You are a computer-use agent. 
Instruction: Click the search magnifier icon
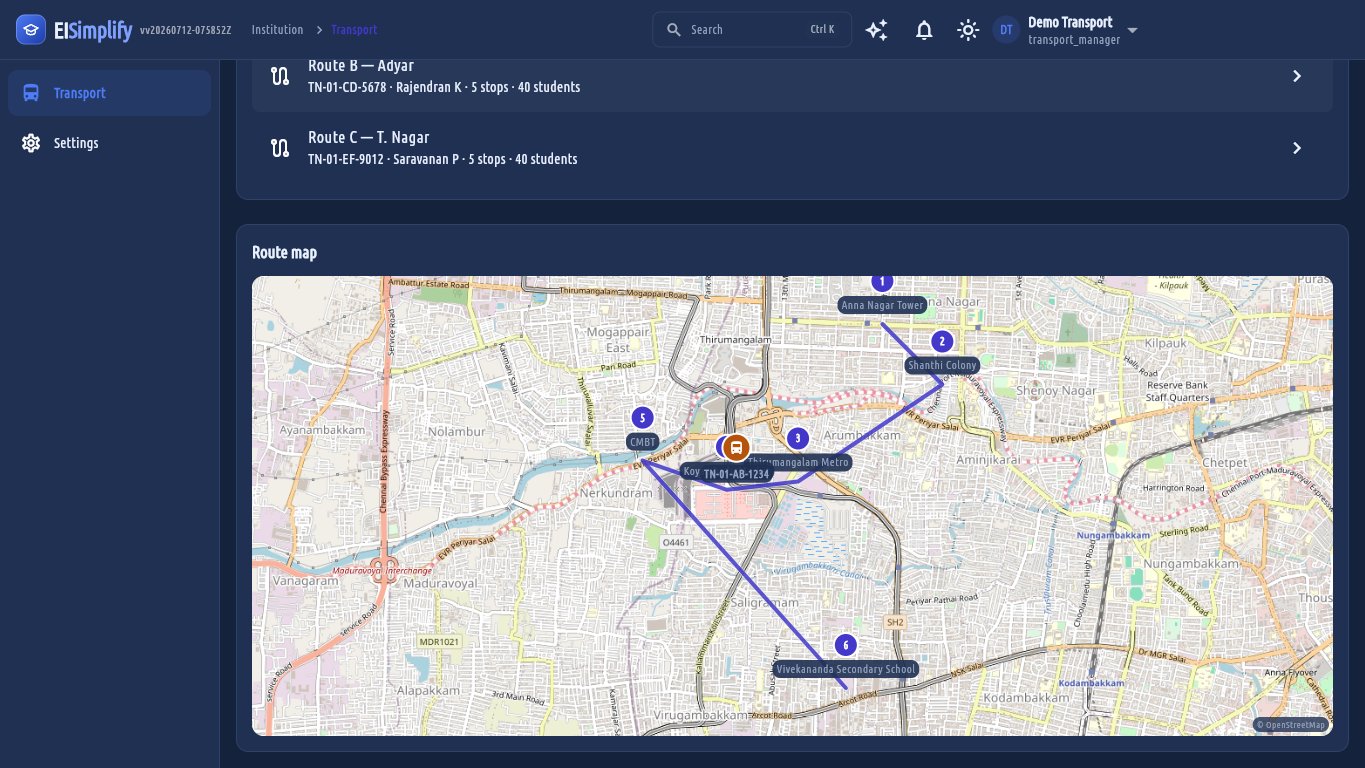(x=674, y=30)
